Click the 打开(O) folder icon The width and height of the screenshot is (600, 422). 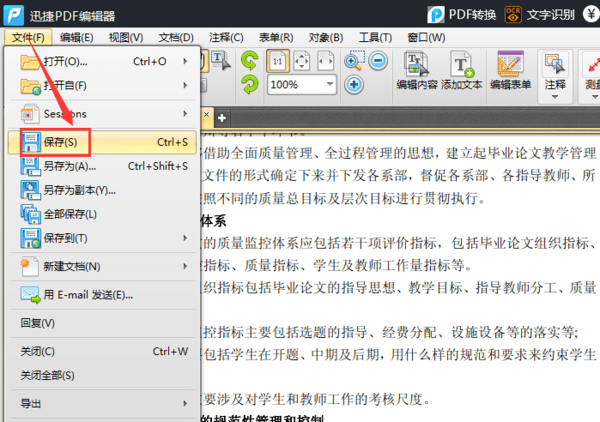30,62
